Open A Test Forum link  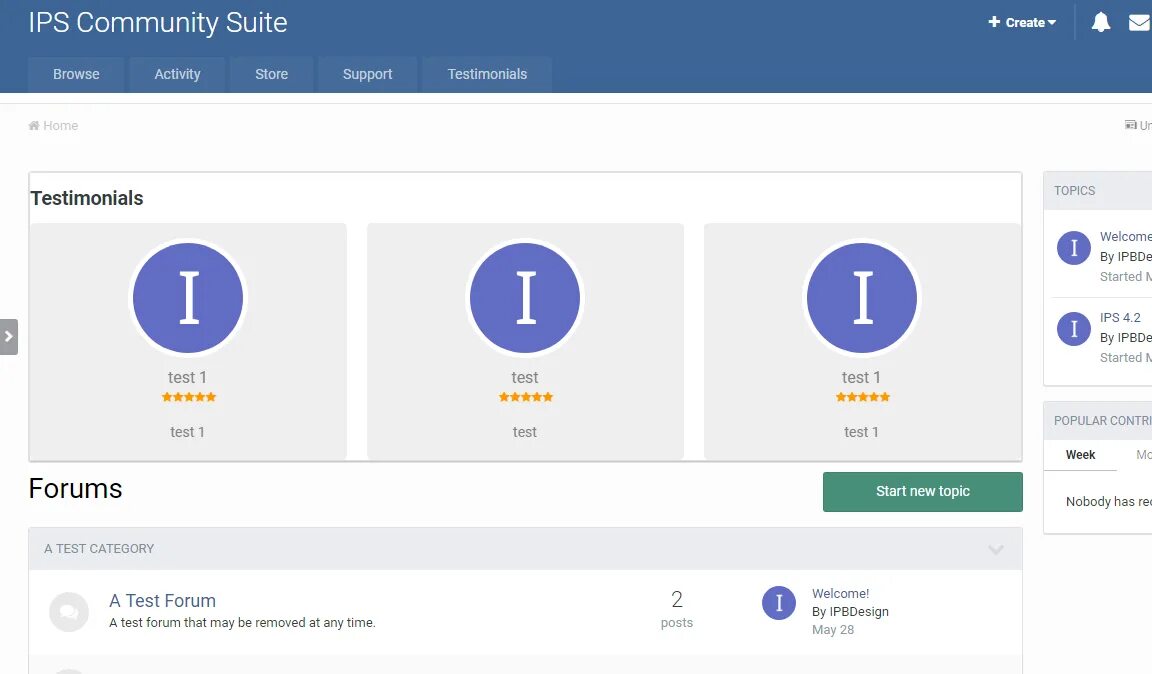(x=162, y=600)
